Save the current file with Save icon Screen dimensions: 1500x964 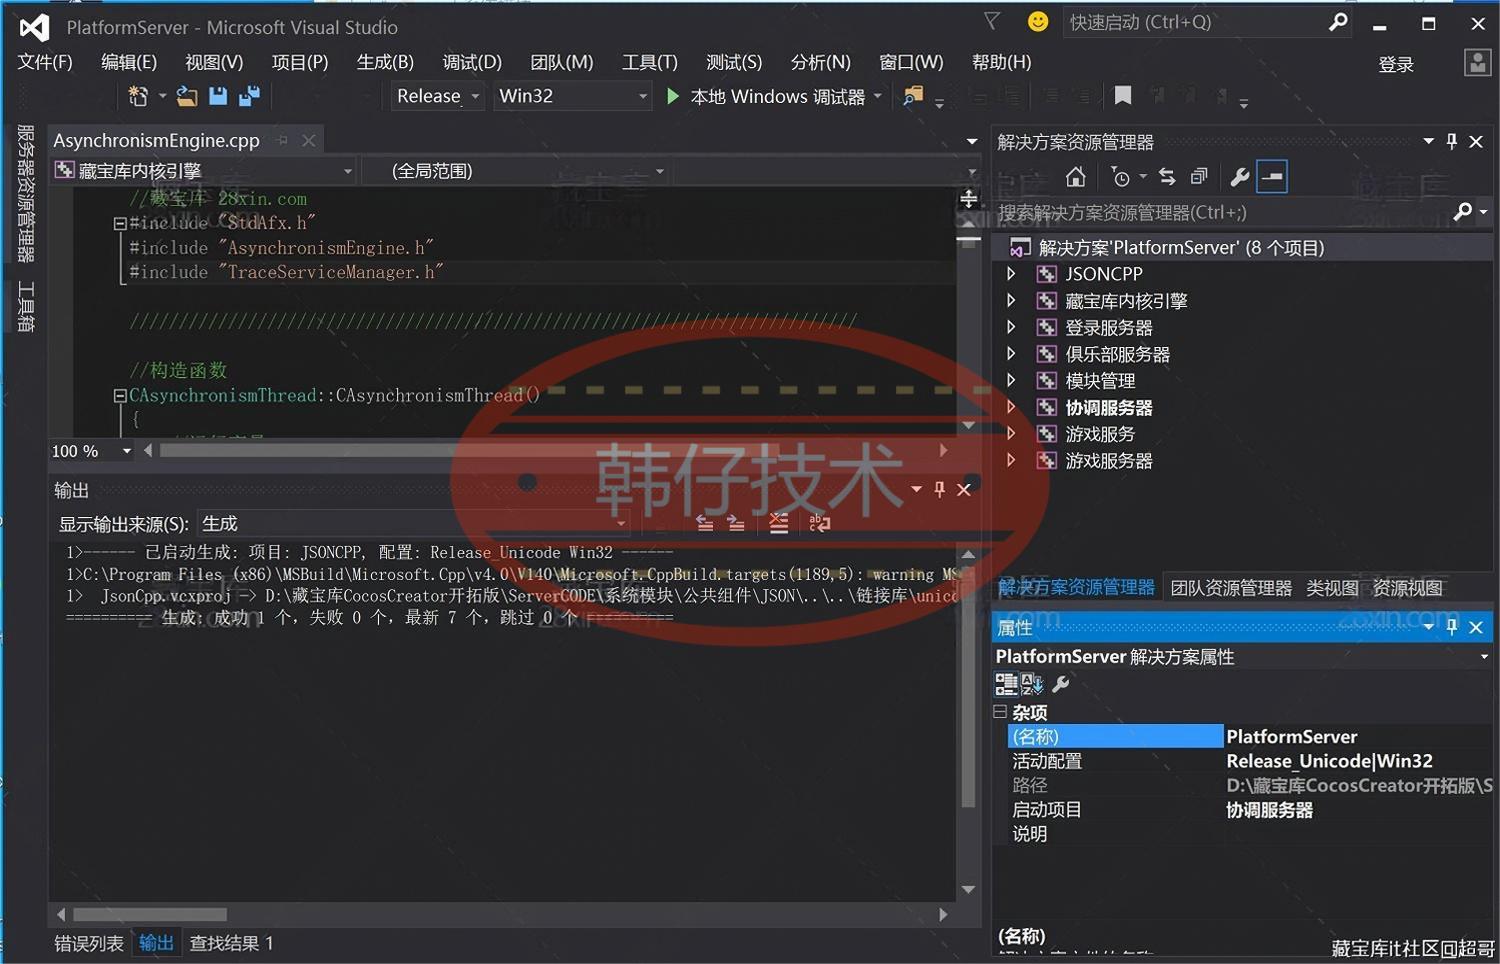217,96
